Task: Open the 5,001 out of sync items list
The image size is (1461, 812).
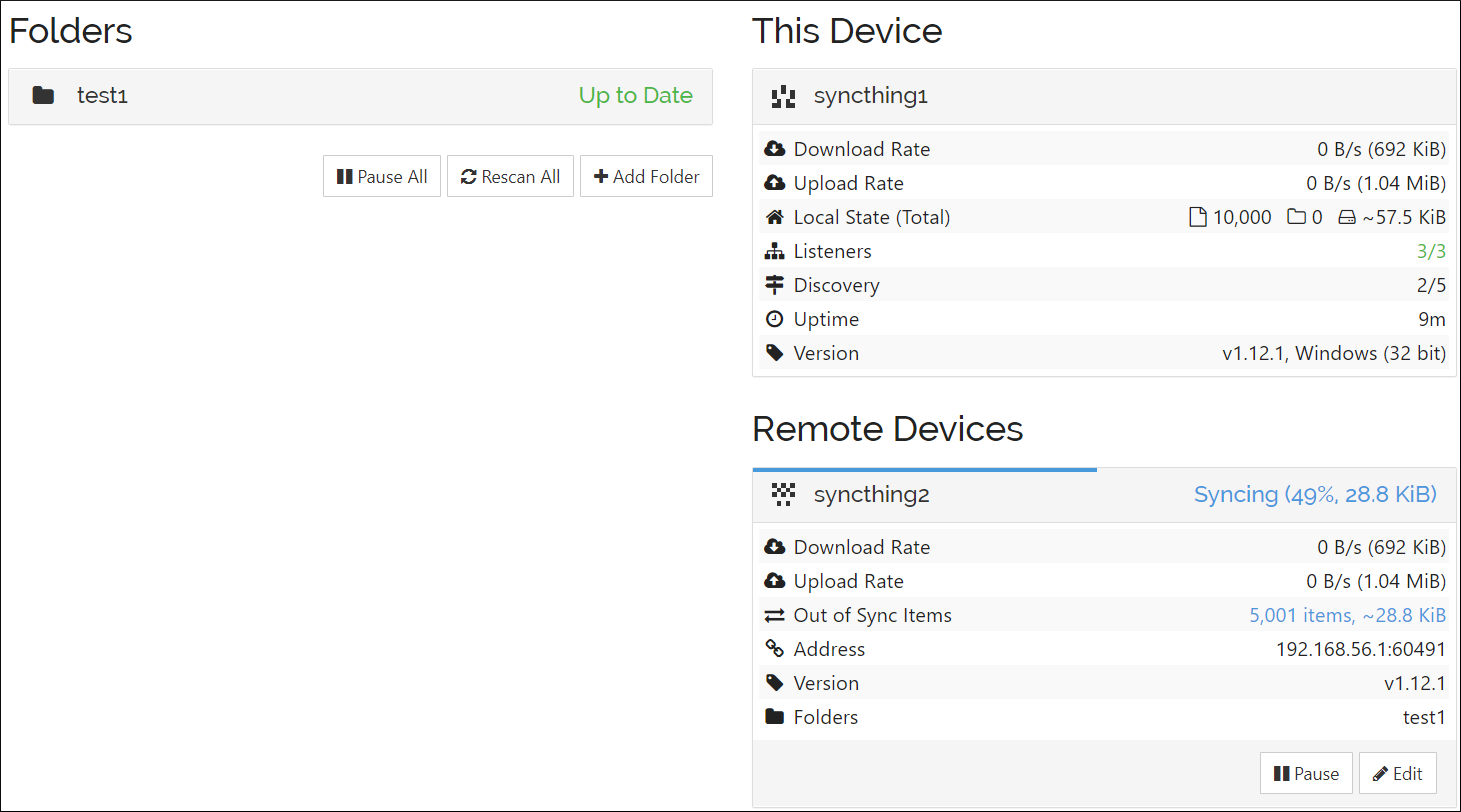Action: pyautogui.click(x=1347, y=615)
